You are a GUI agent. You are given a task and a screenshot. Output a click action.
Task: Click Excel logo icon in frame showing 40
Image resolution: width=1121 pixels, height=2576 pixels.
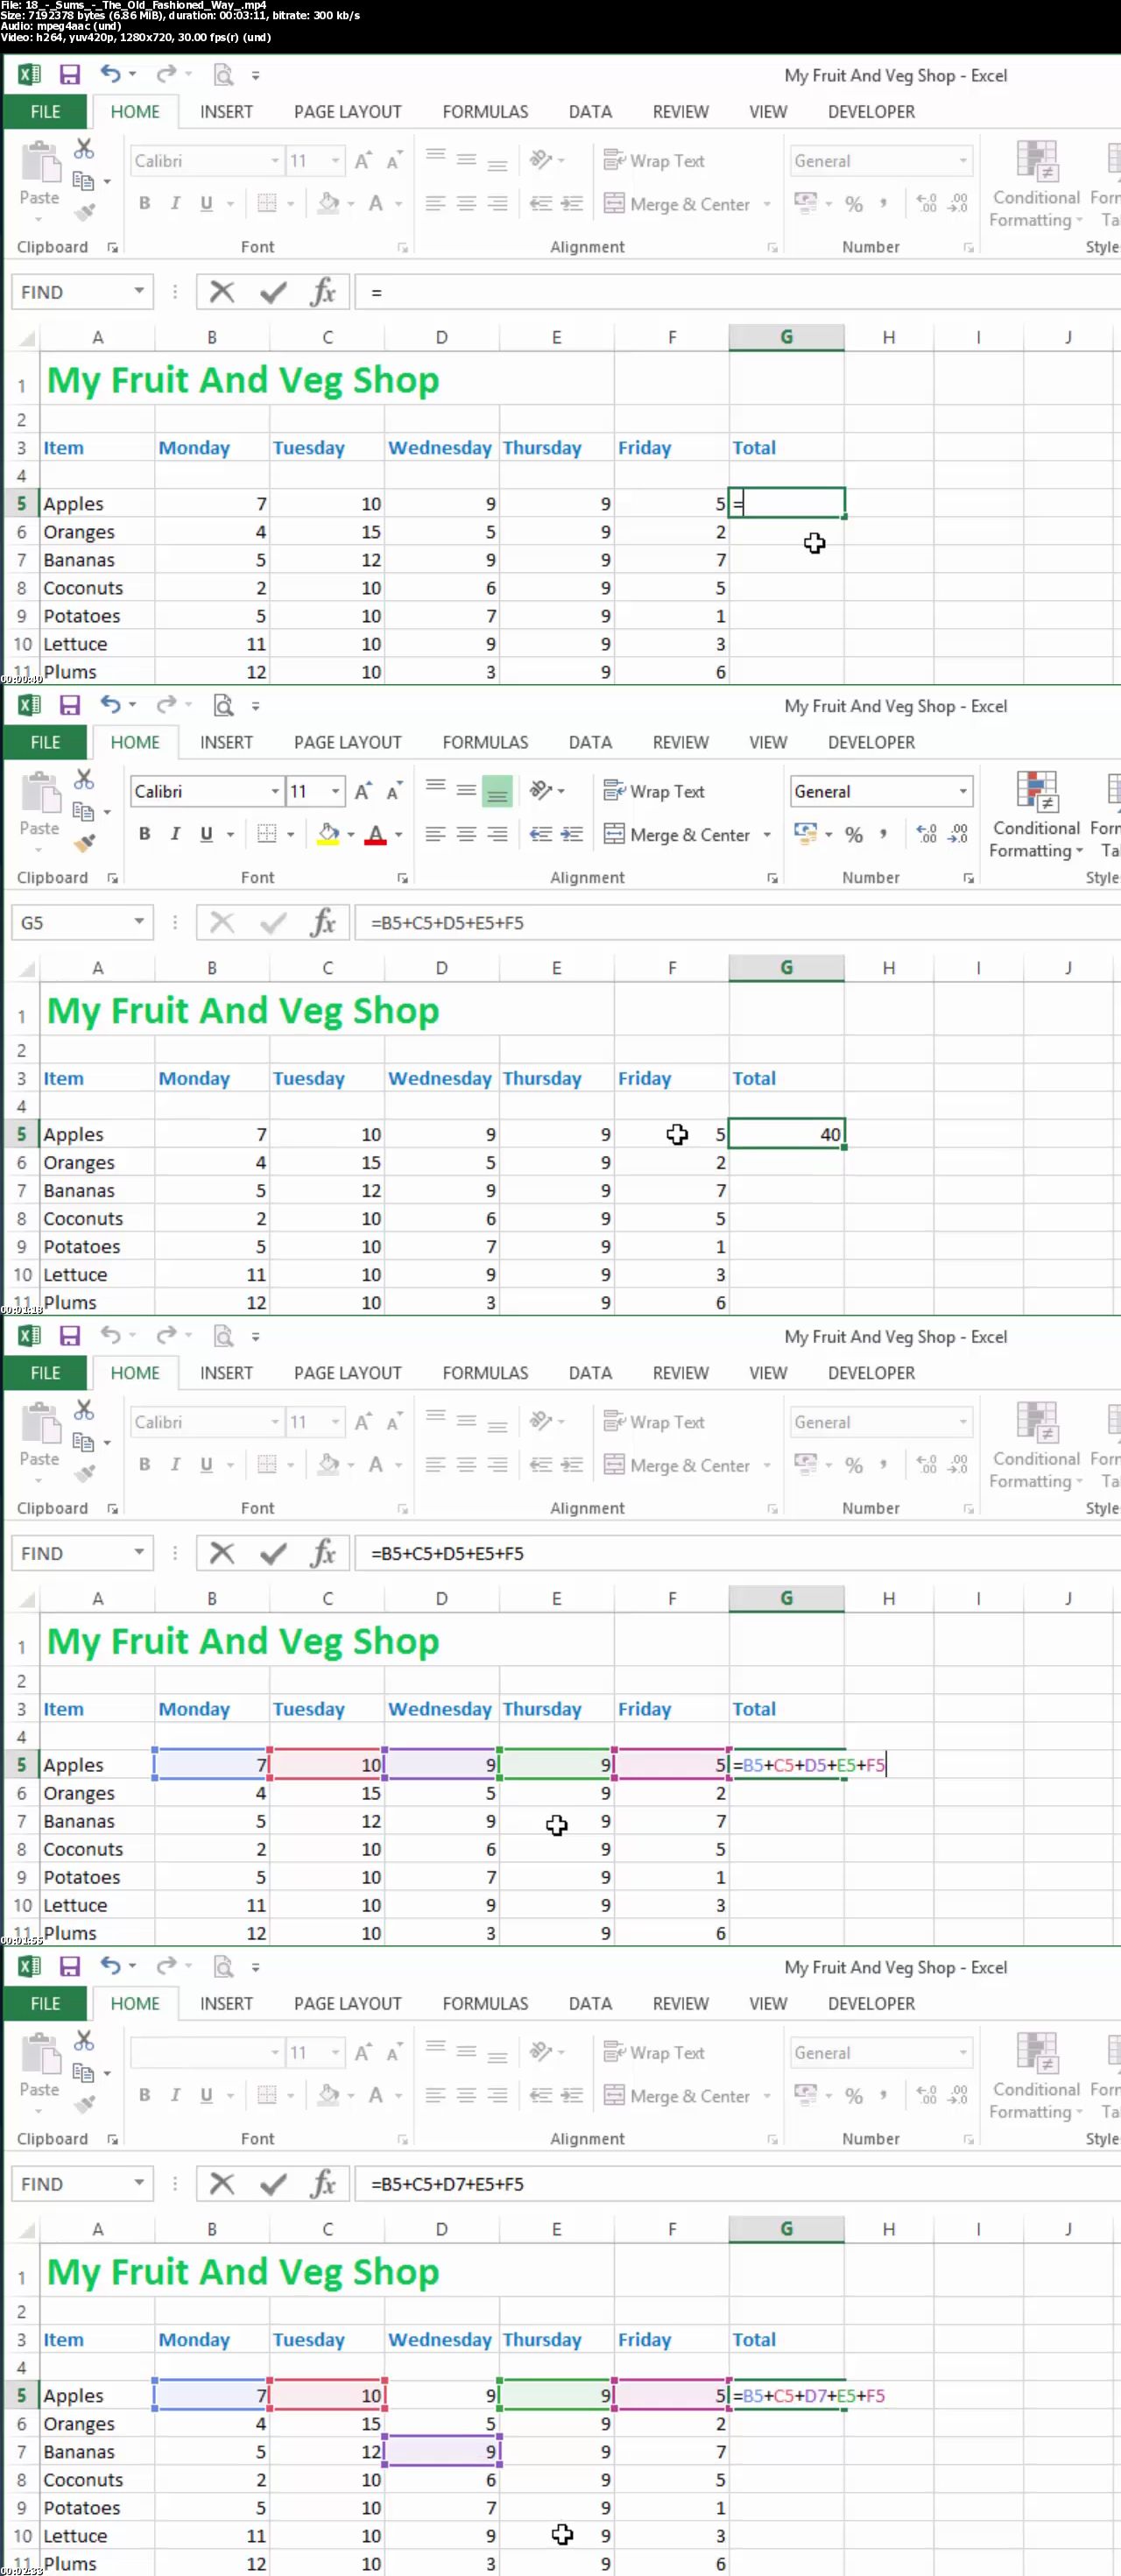(x=29, y=705)
